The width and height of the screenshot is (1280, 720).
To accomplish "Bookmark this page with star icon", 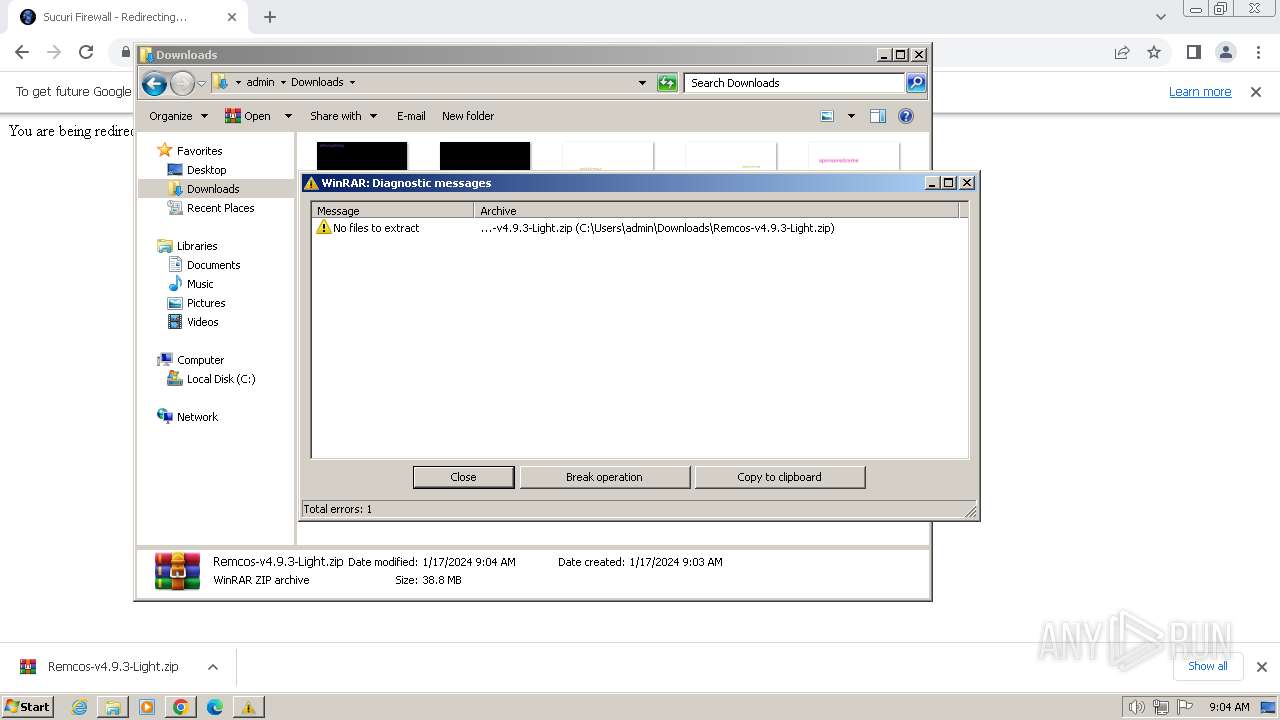I will [x=1154, y=52].
